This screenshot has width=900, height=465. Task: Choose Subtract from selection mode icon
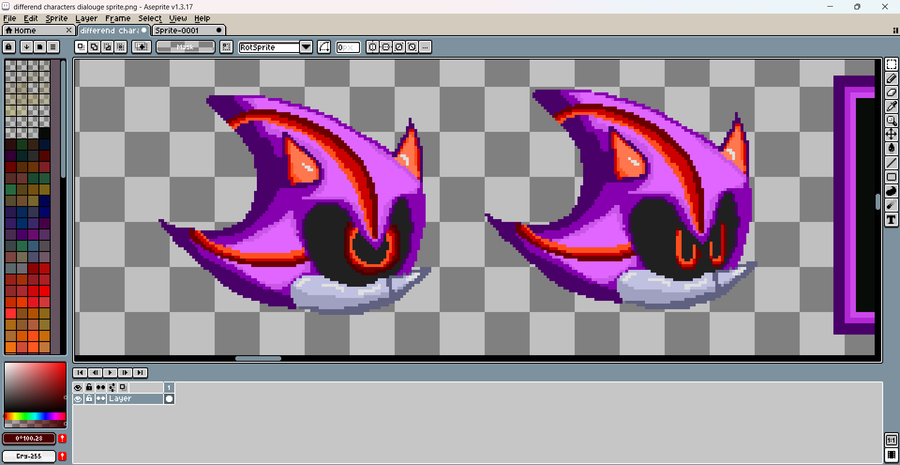(x=108, y=47)
